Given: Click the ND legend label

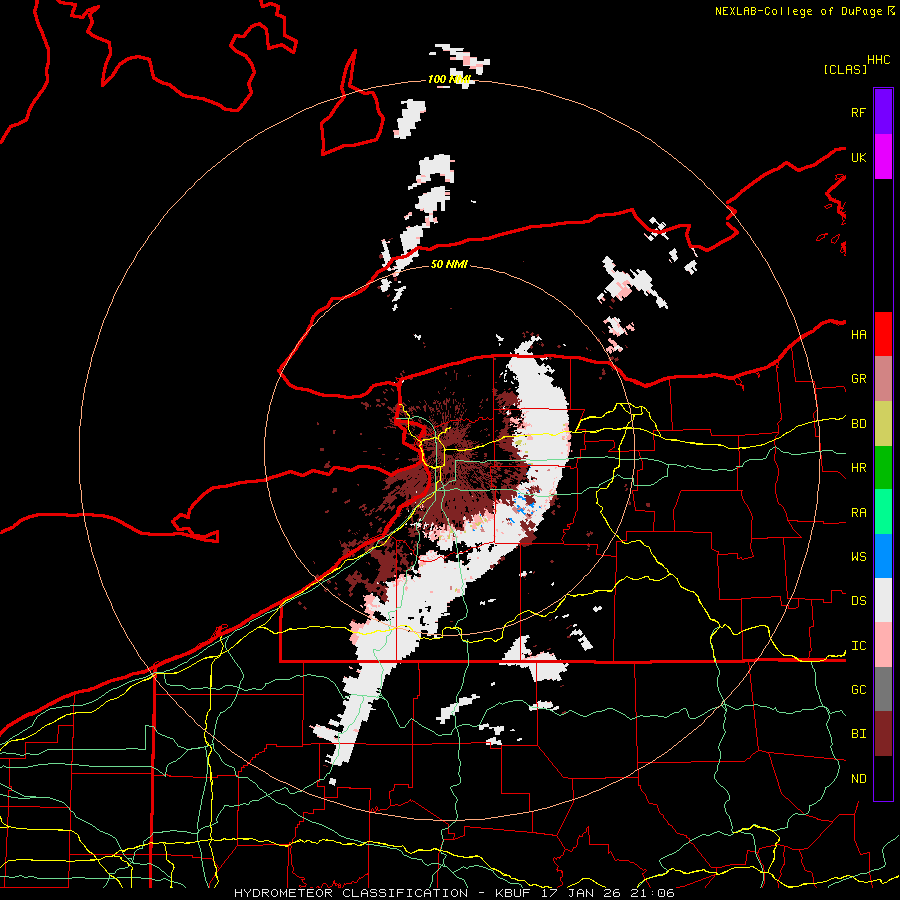Looking at the screenshot, I should (859, 779).
